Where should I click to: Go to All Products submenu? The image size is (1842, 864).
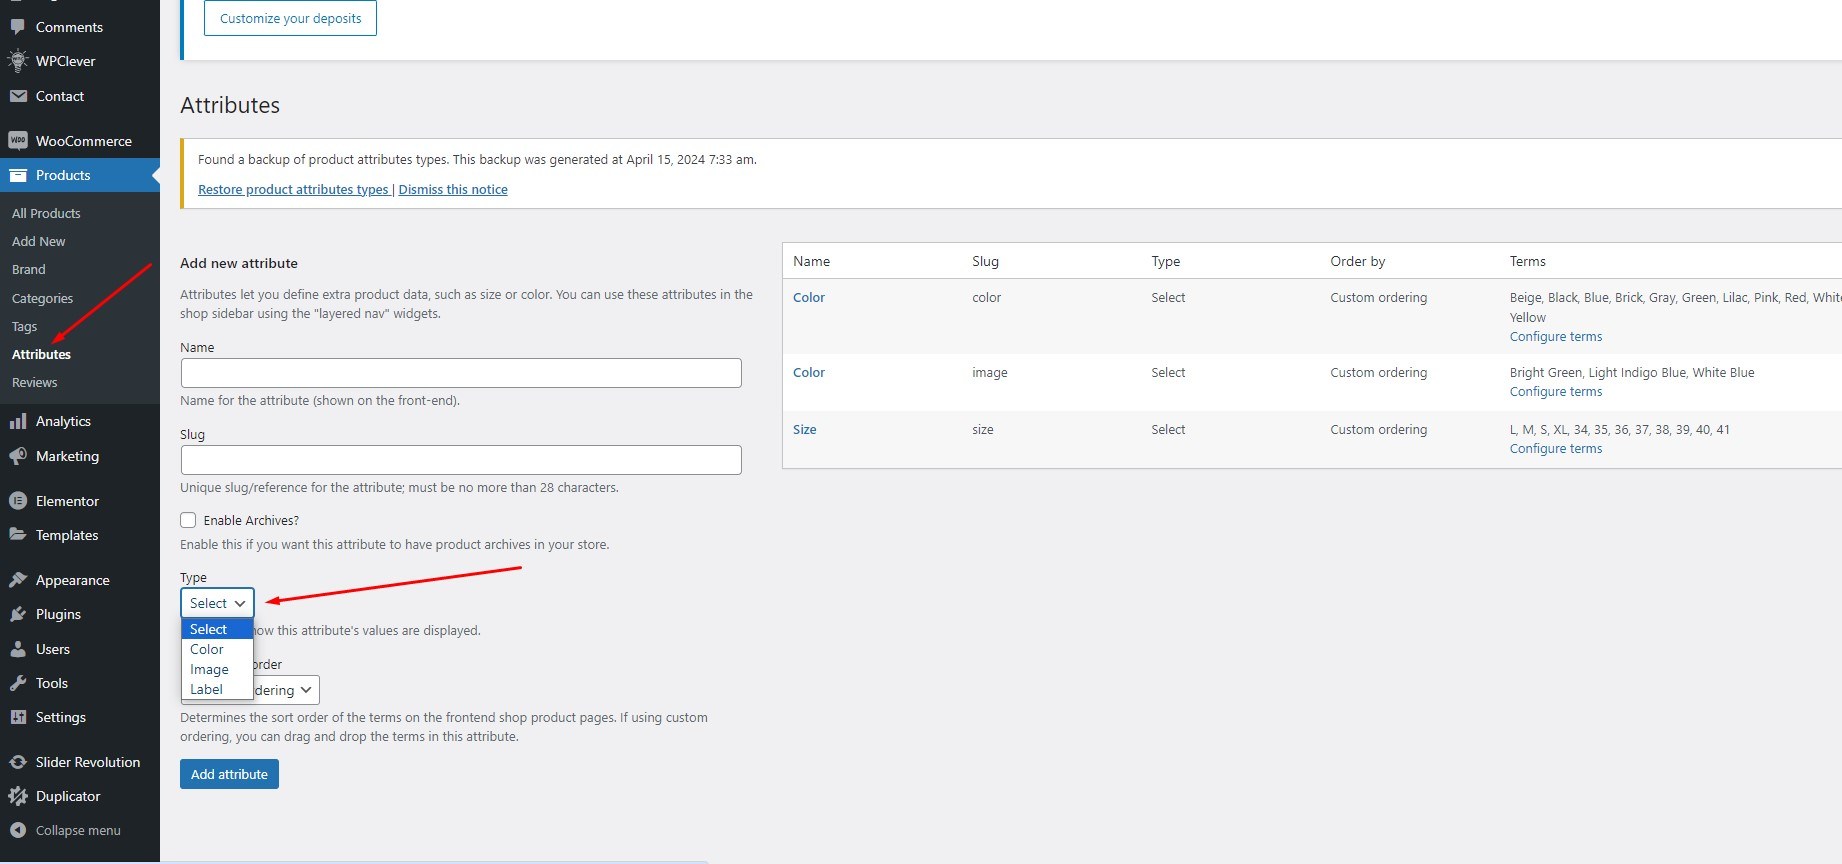(46, 213)
